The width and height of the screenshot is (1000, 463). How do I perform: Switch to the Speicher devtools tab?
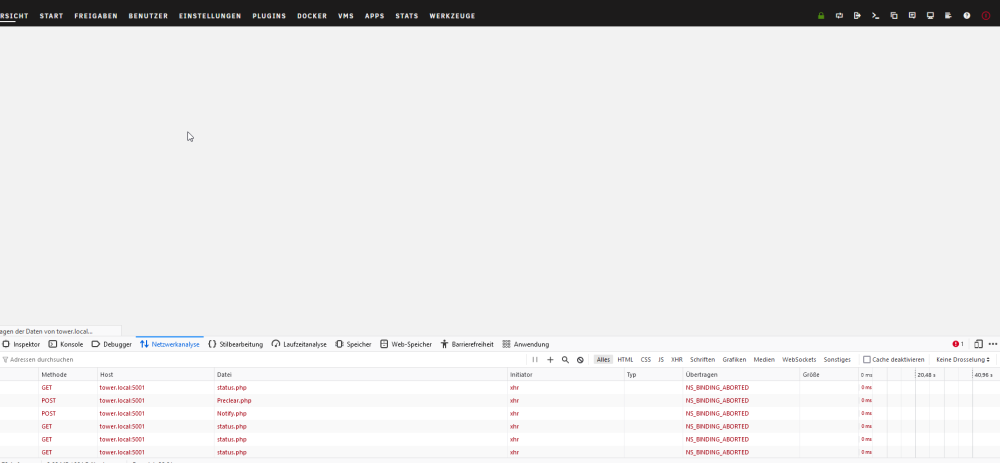(353, 344)
